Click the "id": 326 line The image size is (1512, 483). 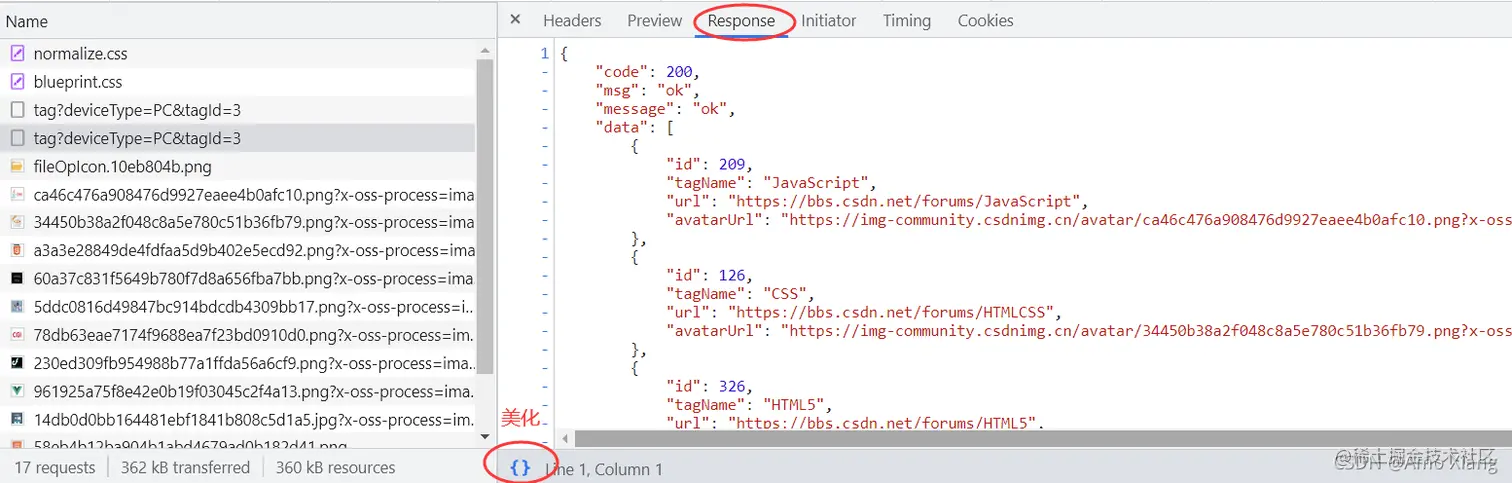click(x=709, y=386)
